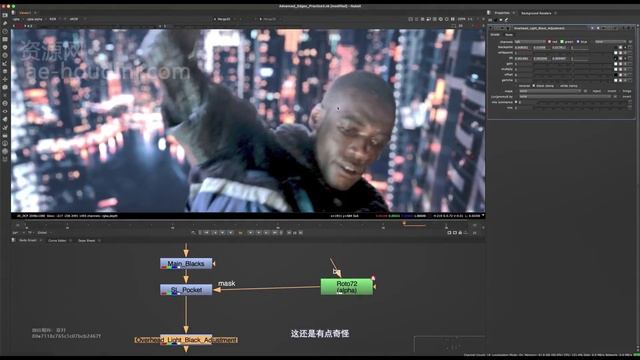This screenshot has height=360, width=640.
Task: Toggle the black clamp checkbox
Action: coord(533,86)
